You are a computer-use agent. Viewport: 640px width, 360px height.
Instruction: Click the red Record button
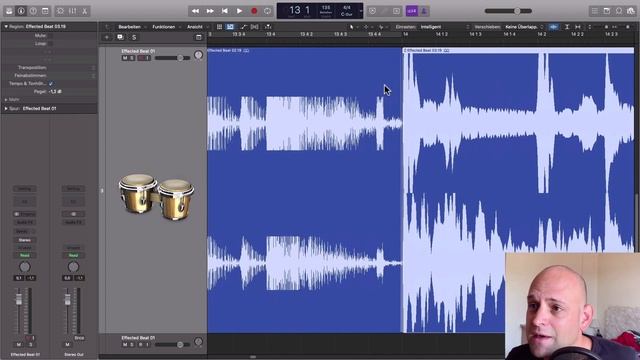click(254, 11)
